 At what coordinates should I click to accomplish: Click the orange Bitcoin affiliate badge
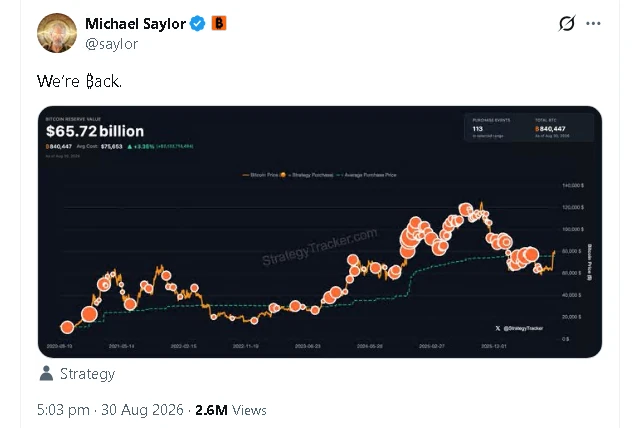tap(219, 23)
